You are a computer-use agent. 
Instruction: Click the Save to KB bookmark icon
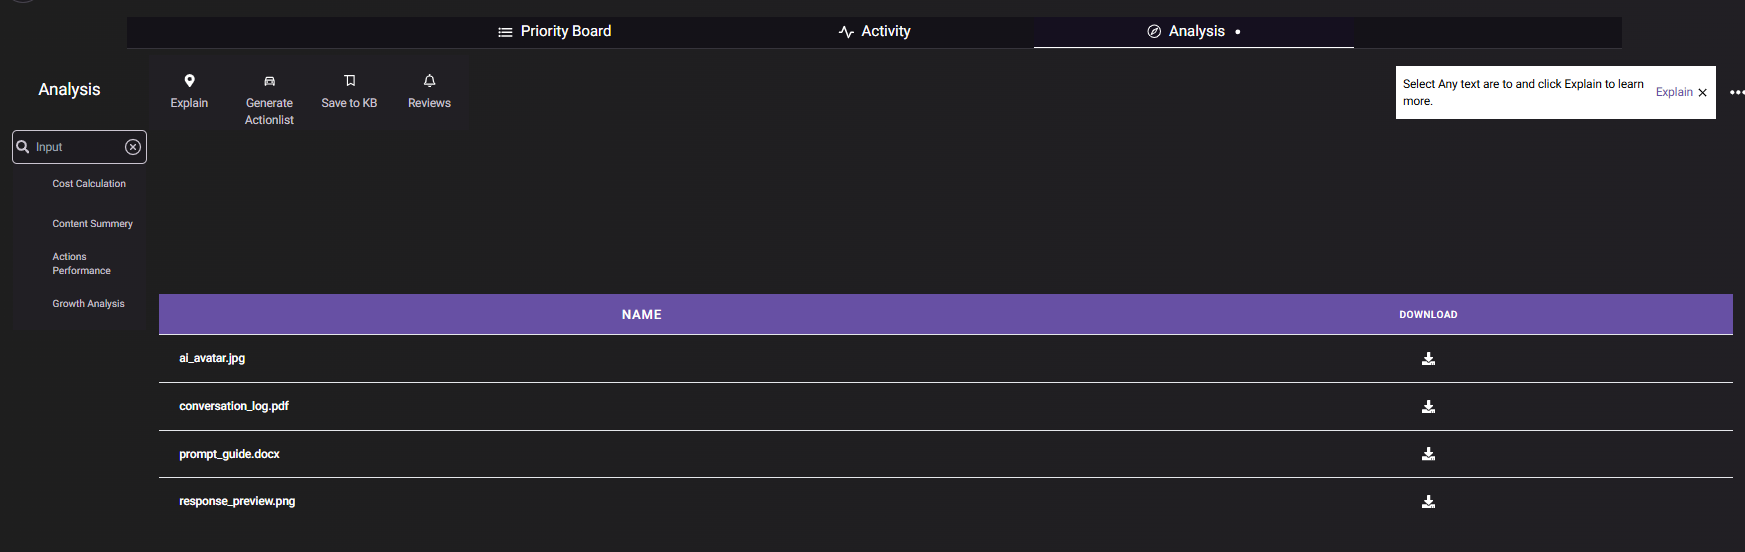coord(349,81)
